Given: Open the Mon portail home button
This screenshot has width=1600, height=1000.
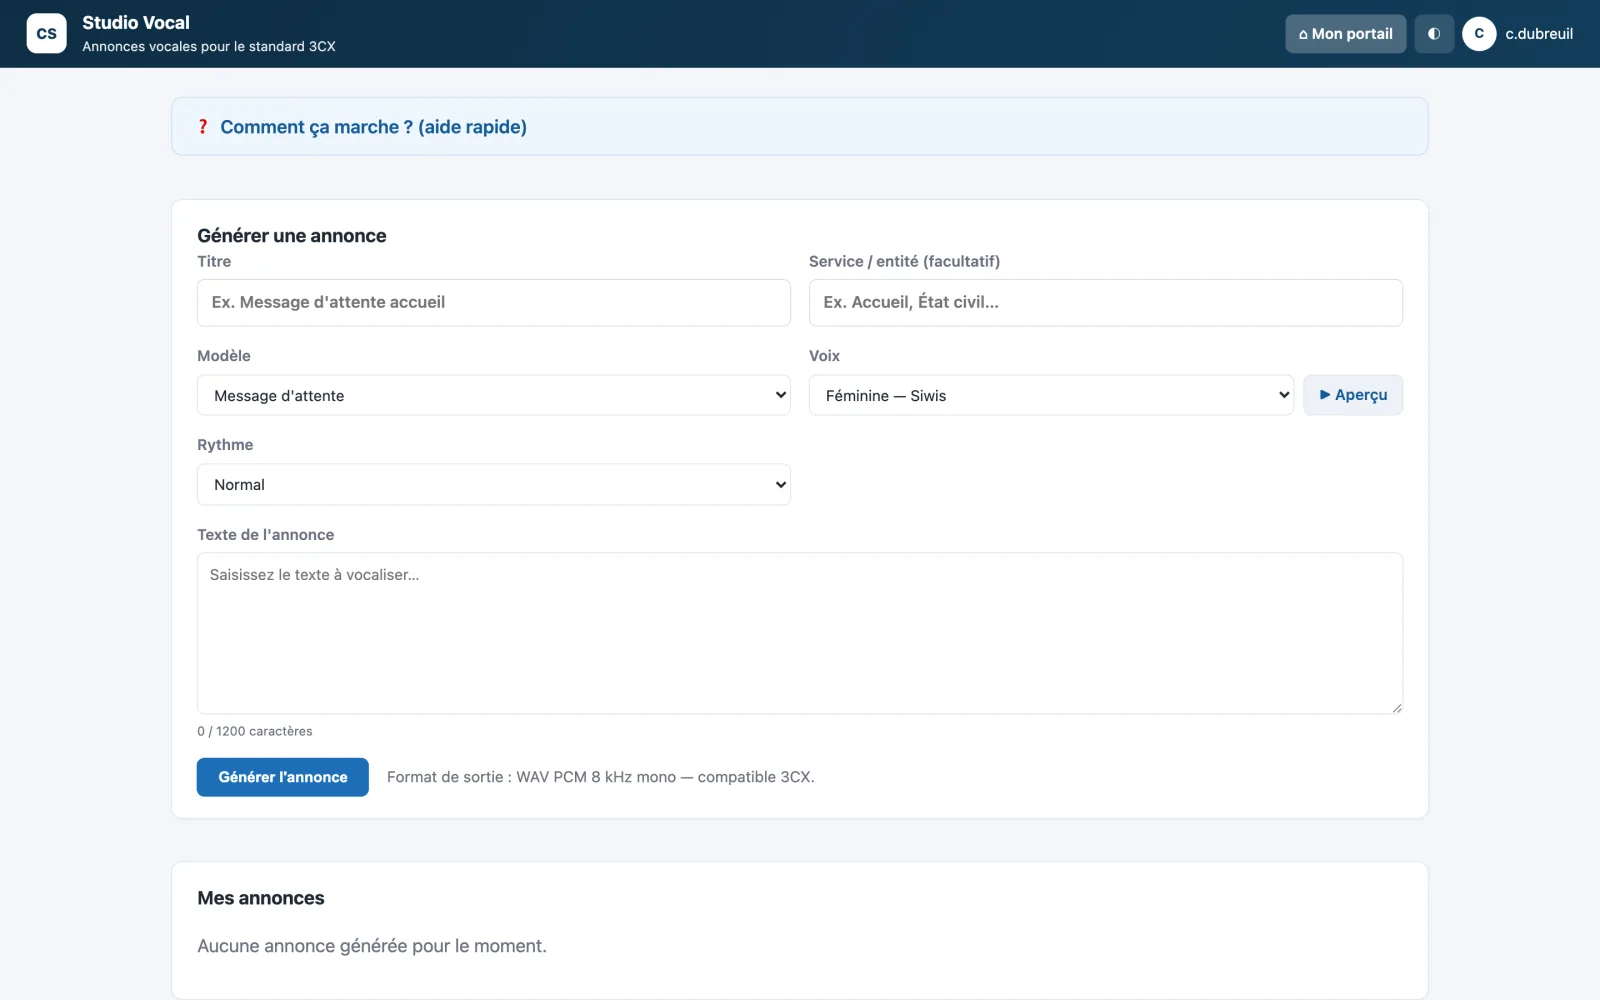Looking at the screenshot, I should click(1346, 34).
